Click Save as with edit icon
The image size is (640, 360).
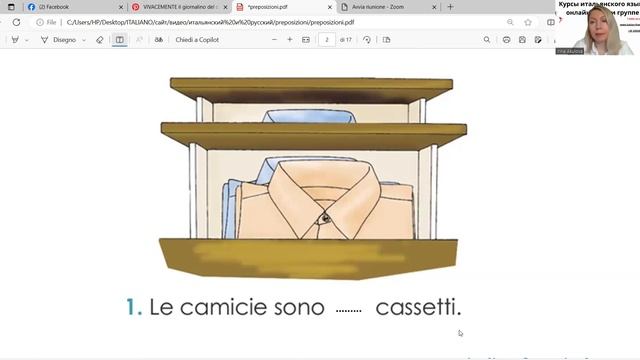point(538,40)
